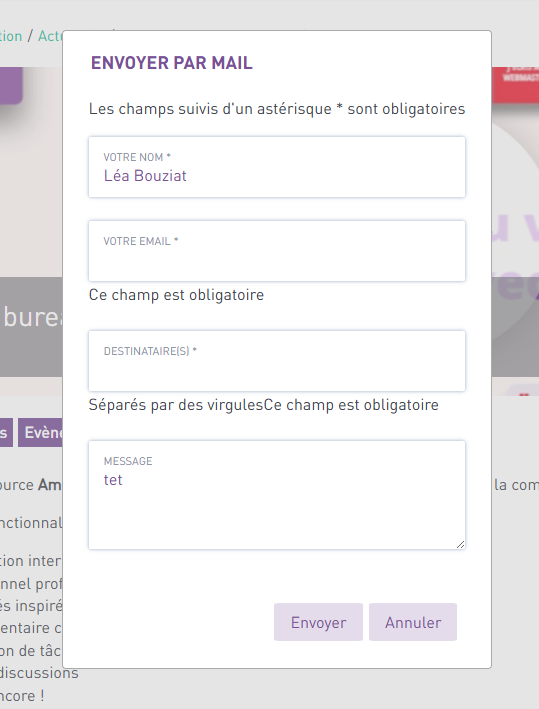The height and width of the screenshot is (709, 539).
Task: Click the 'Séparés par des virgules' hint text
Action: (176, 405)
